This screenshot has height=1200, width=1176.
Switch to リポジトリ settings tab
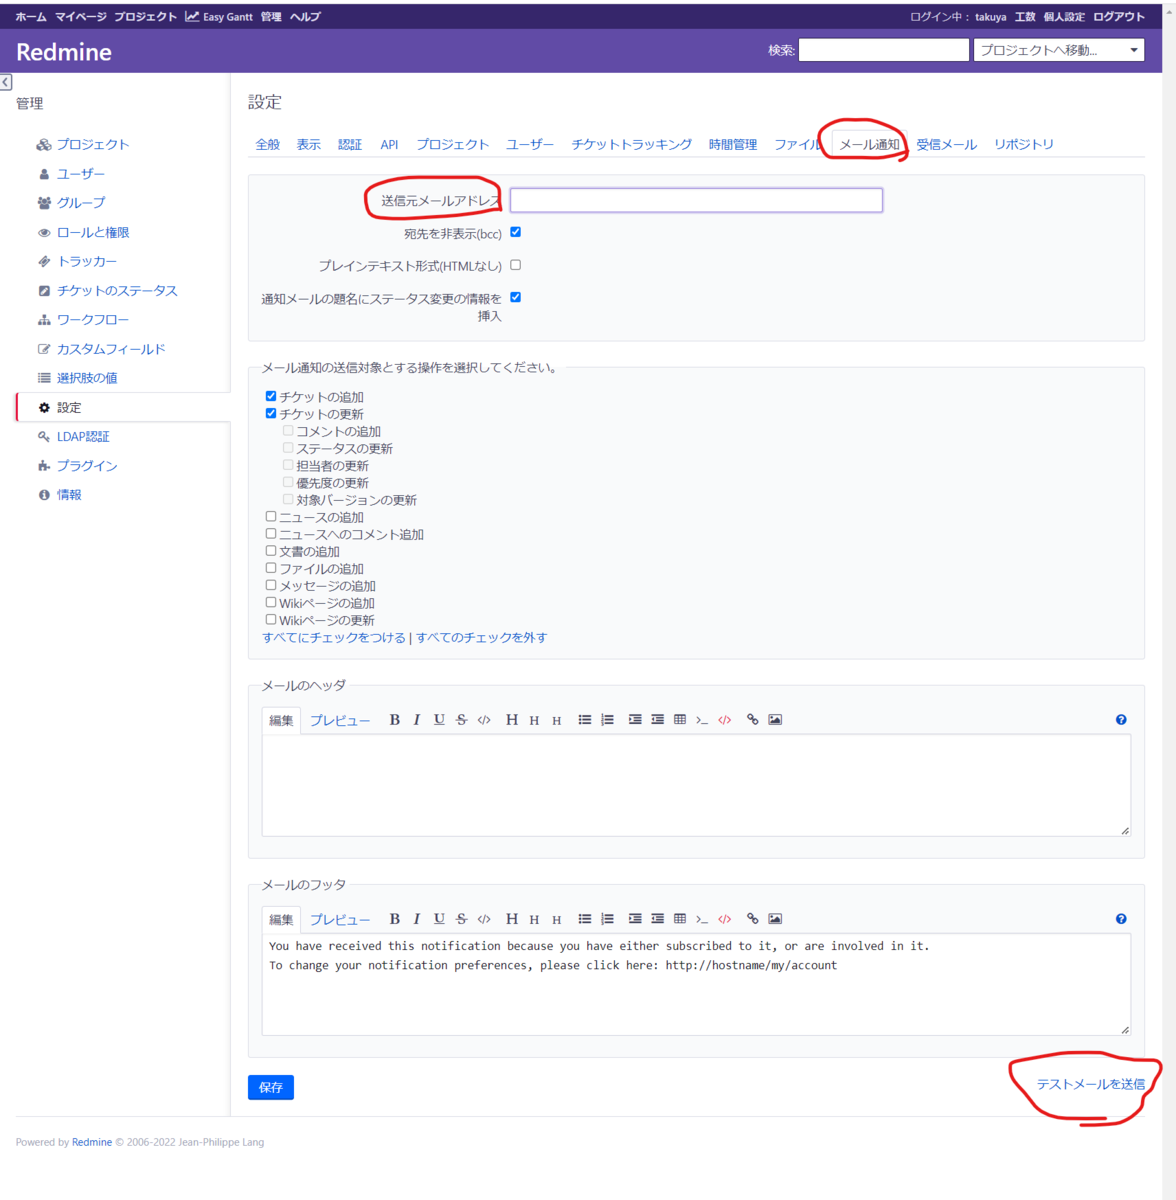pos(1024,145)
